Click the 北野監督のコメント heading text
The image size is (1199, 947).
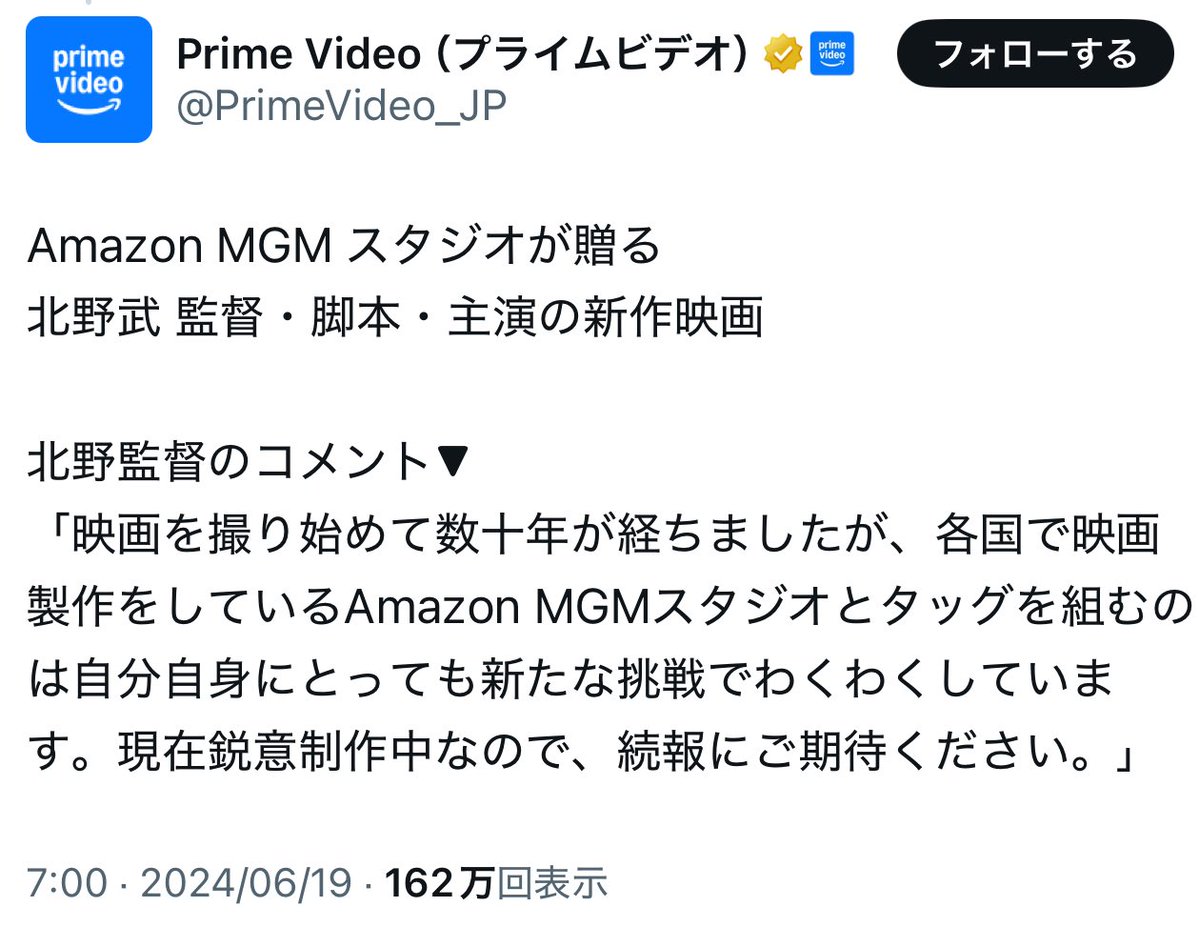(228, 461)
